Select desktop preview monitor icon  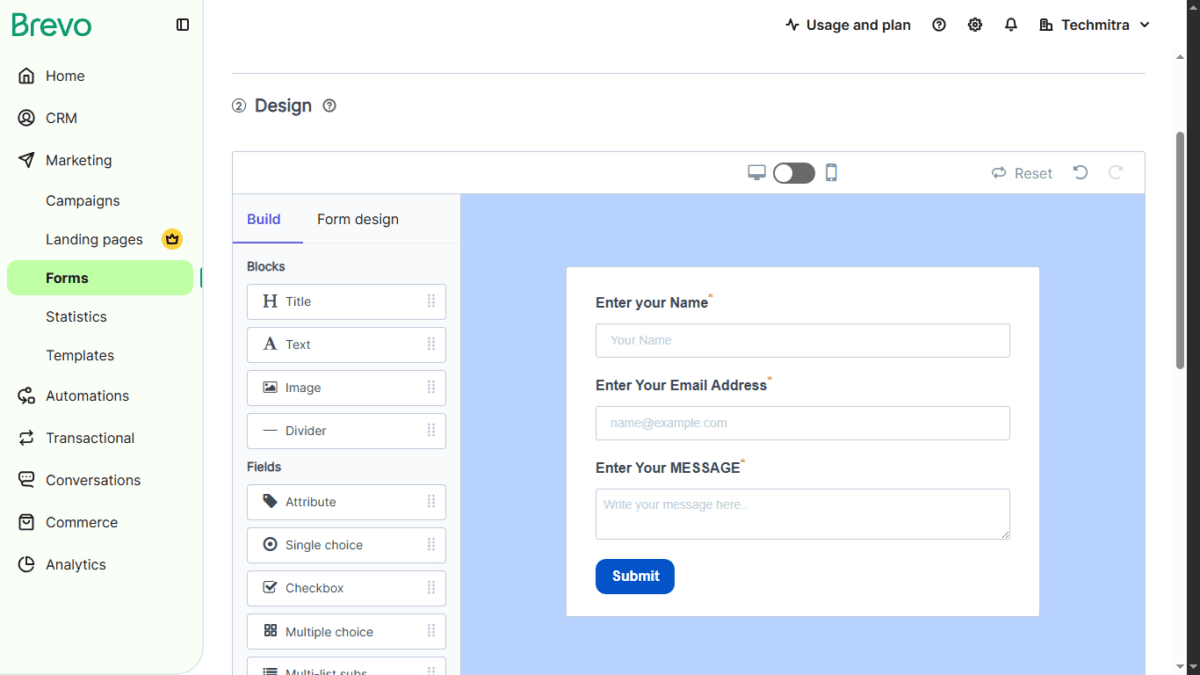pos(757,173)
